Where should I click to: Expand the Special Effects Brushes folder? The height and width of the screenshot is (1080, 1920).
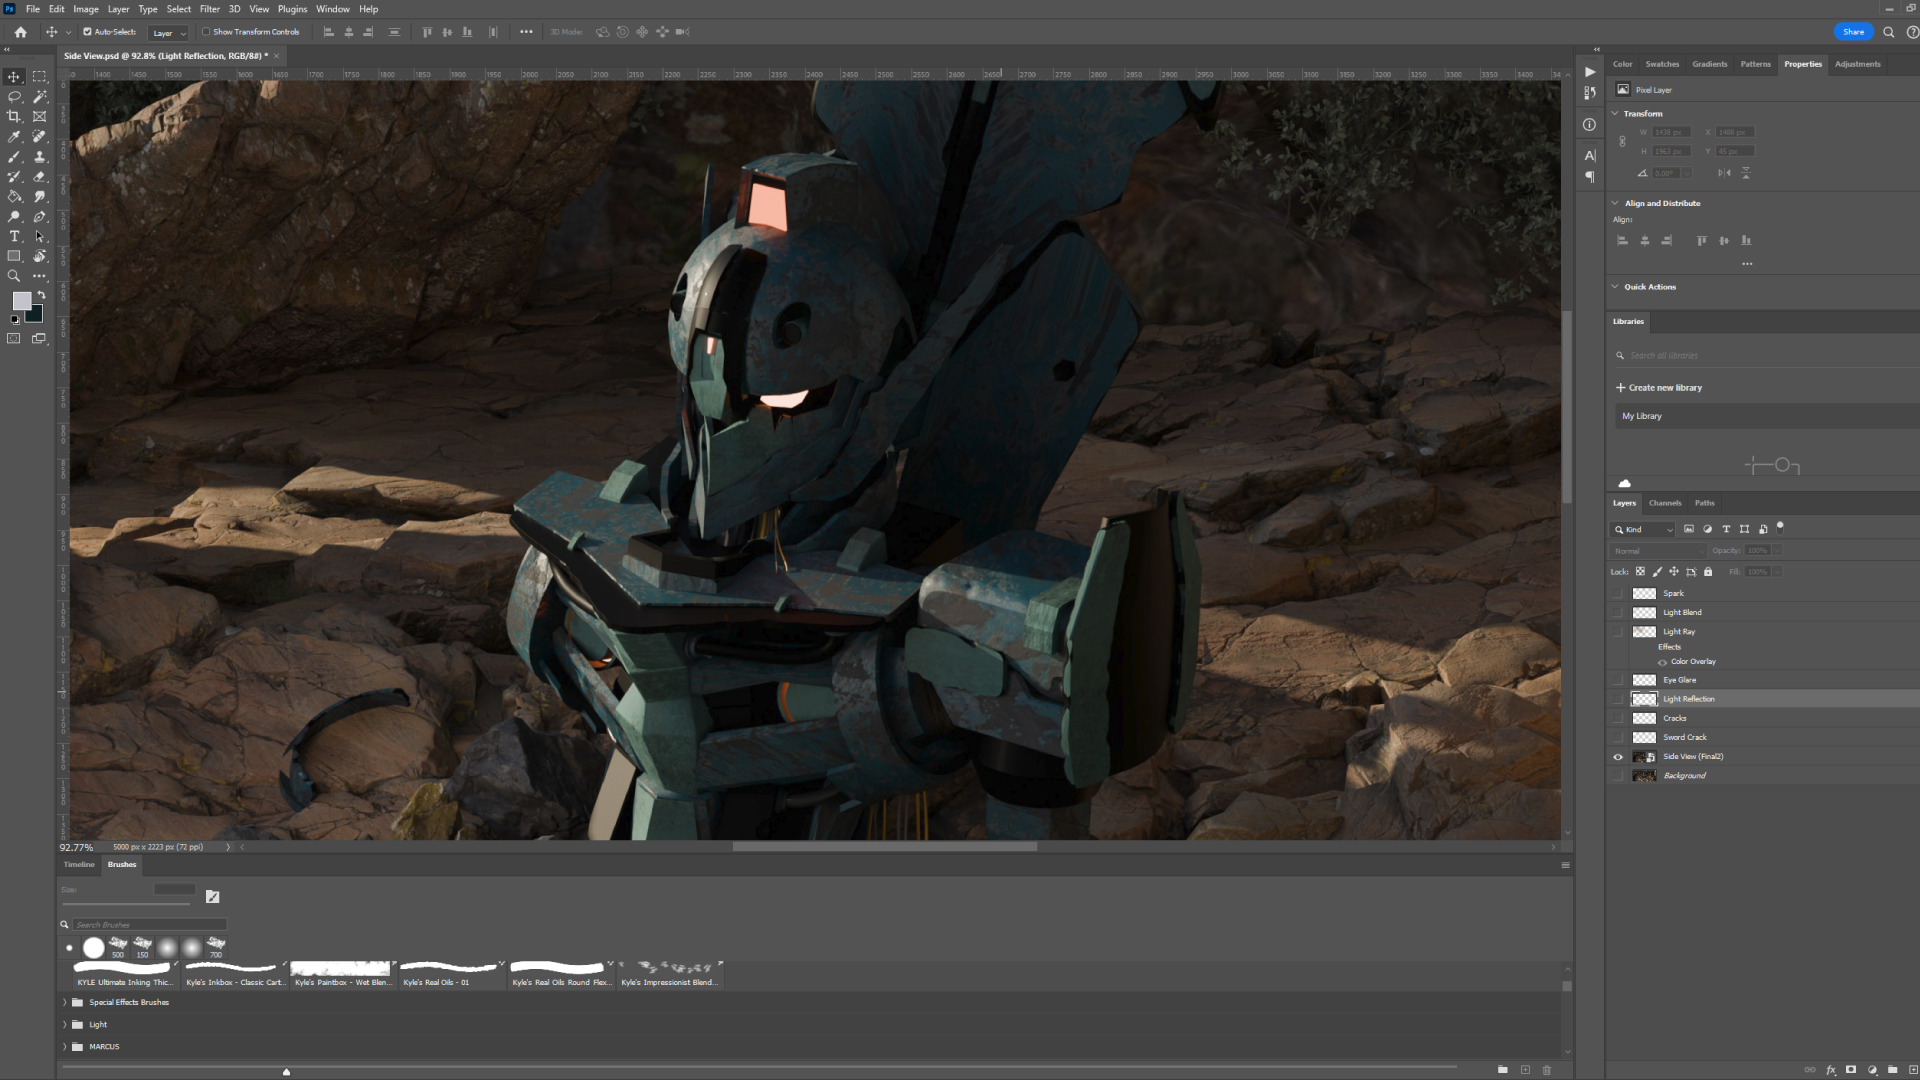tap(65, 1002)
